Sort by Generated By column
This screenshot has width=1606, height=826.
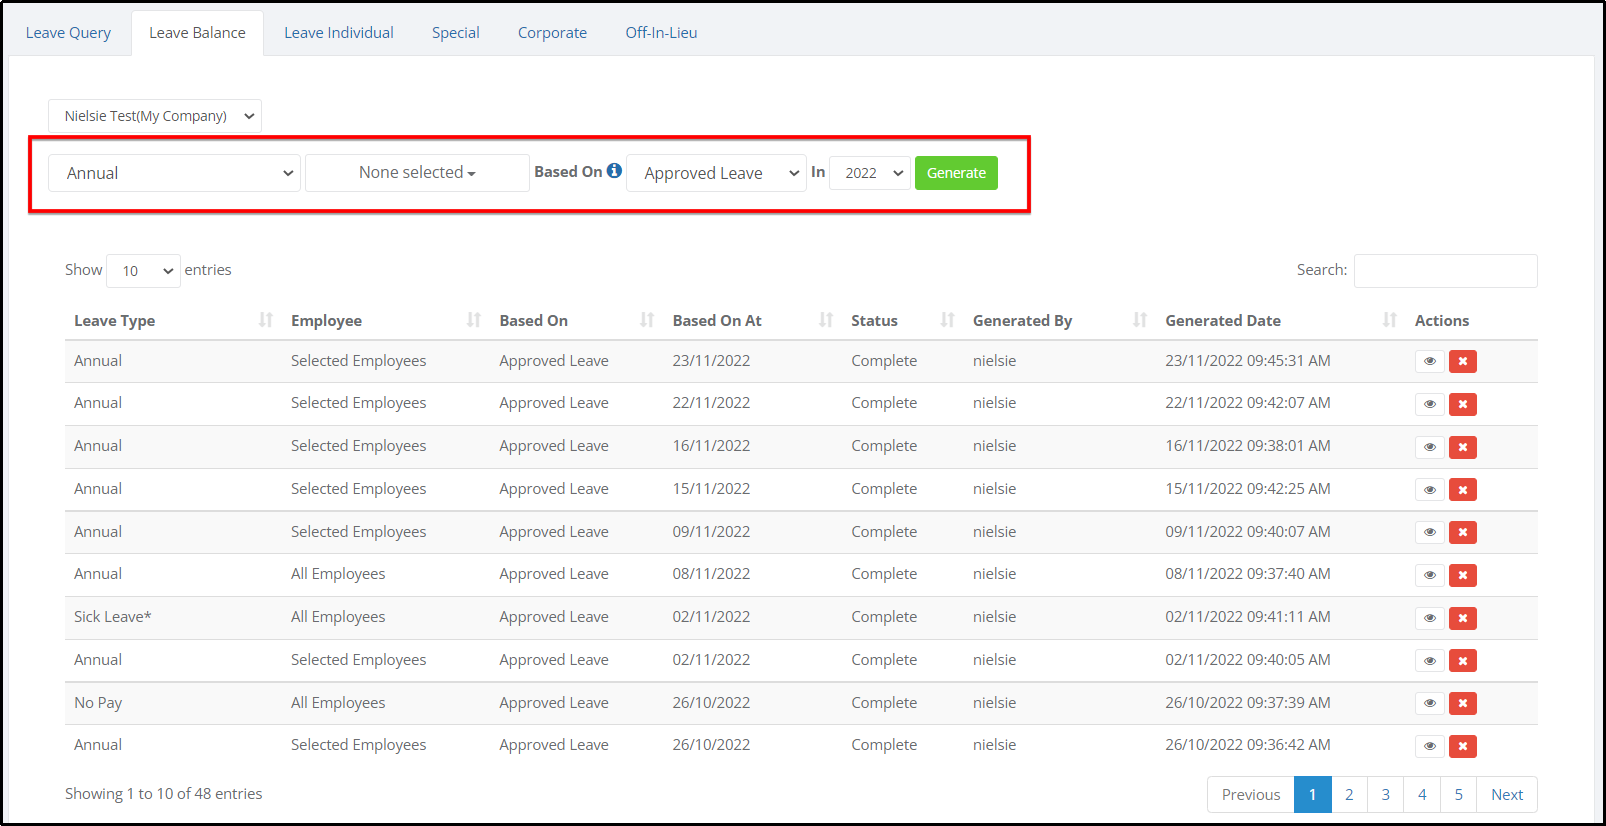coord(1060,320)
